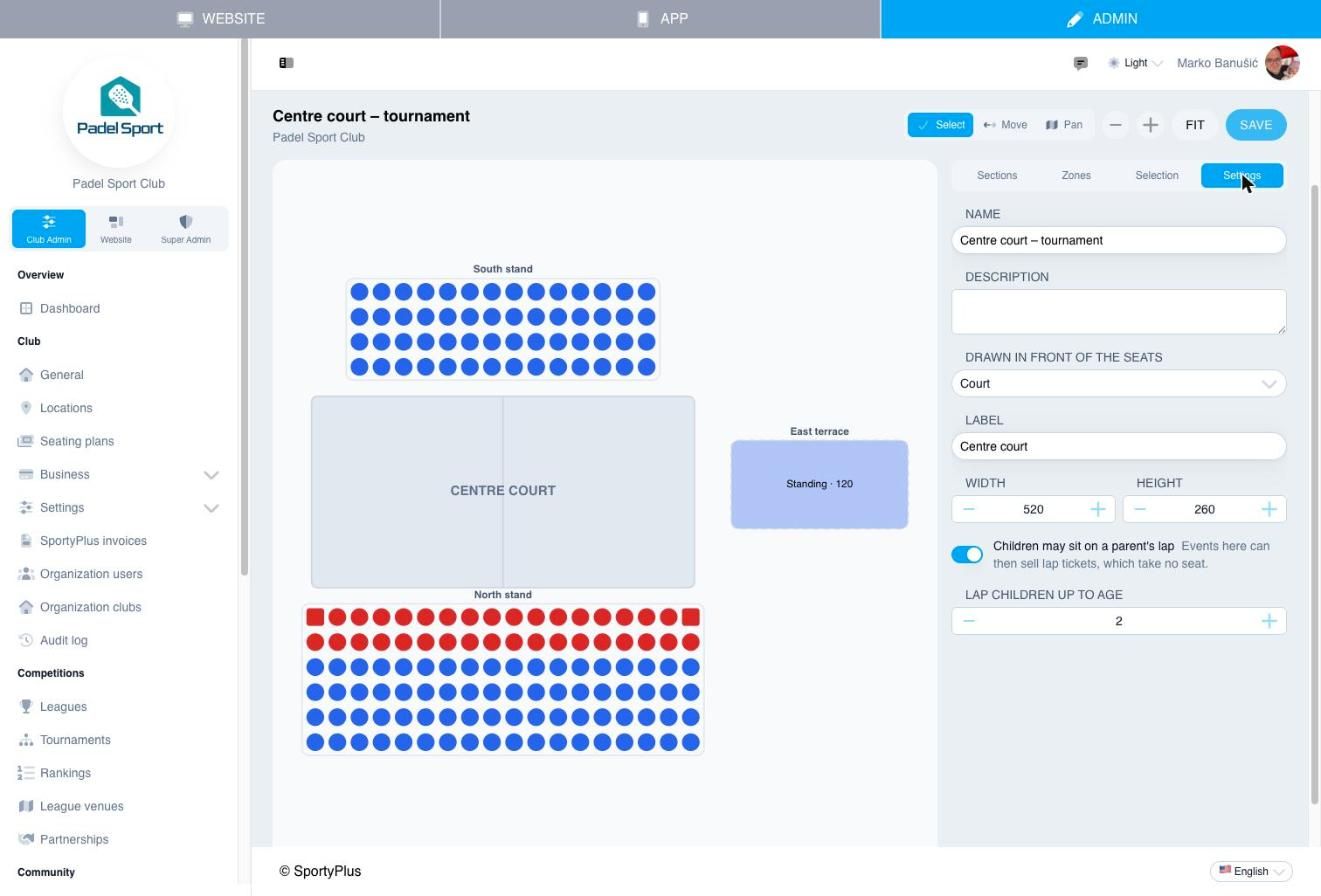
Task: Zoom out with the minus icon
Action: pyautogui.click(x=1115, y=125)
